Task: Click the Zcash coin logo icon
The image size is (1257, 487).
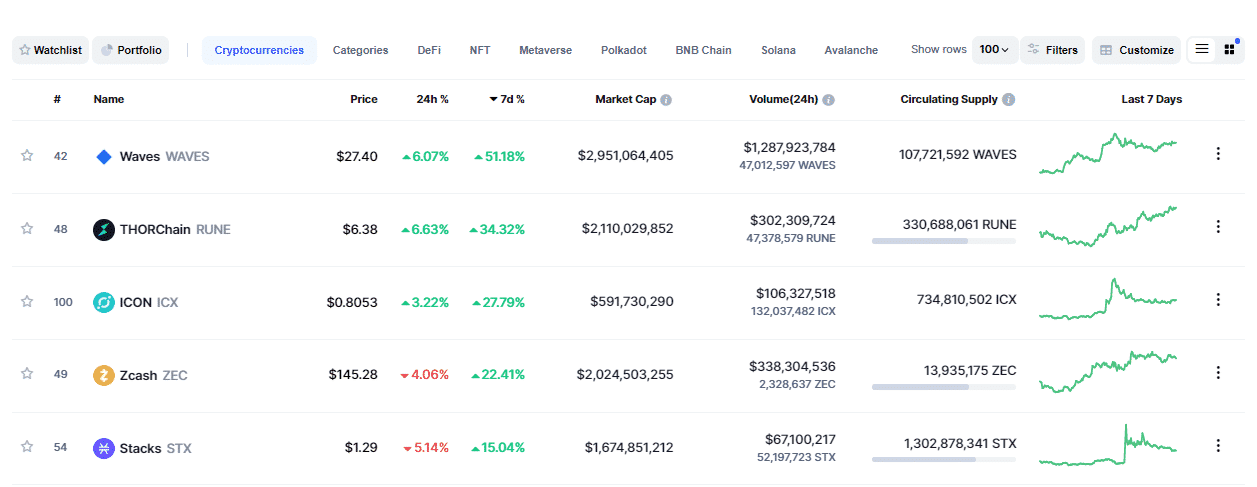Action: (103, 375)
